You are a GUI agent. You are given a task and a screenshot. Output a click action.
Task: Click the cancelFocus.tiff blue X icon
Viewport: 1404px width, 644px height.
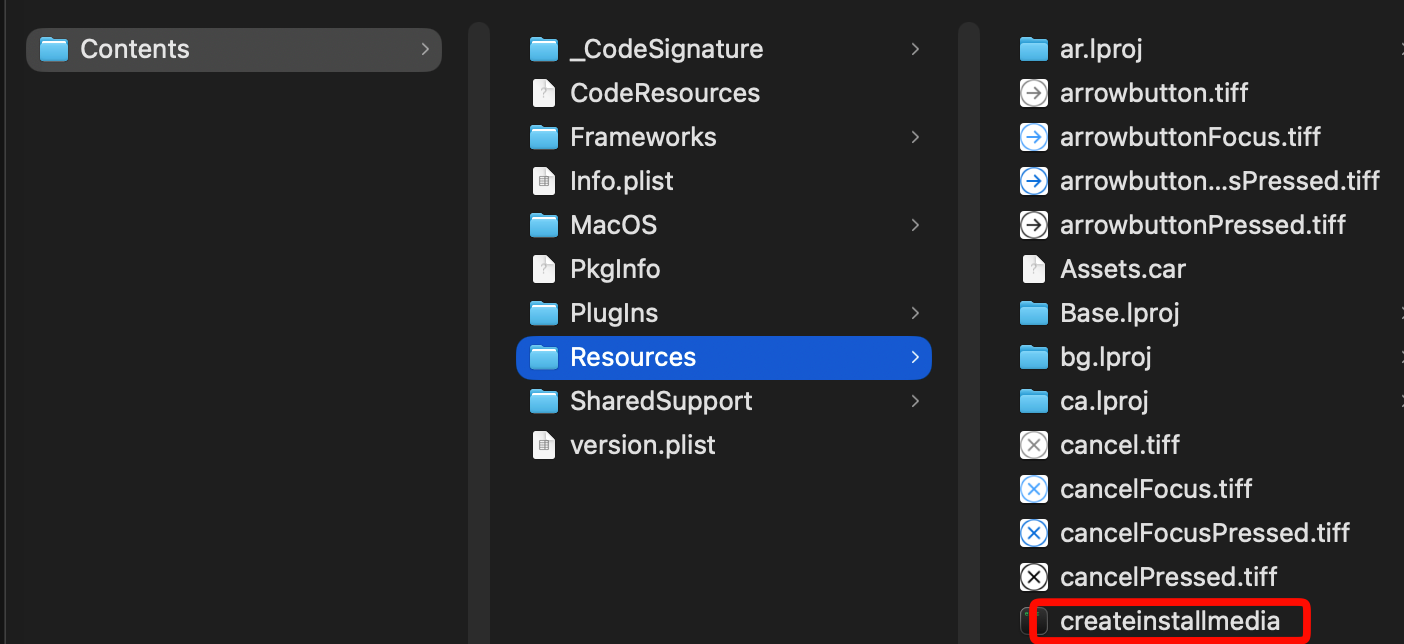[1033, 489]
